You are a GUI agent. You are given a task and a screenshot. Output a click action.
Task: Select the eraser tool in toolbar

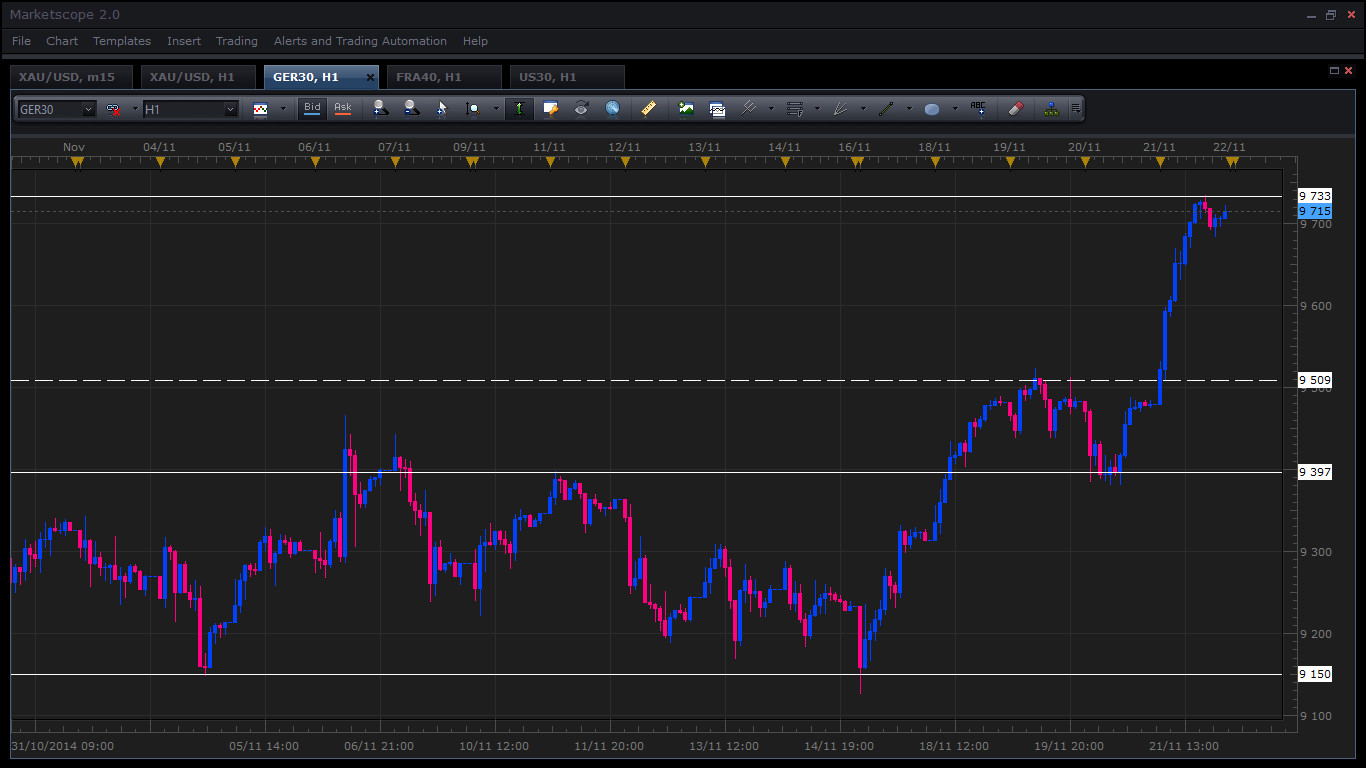tap(1015, 109)
